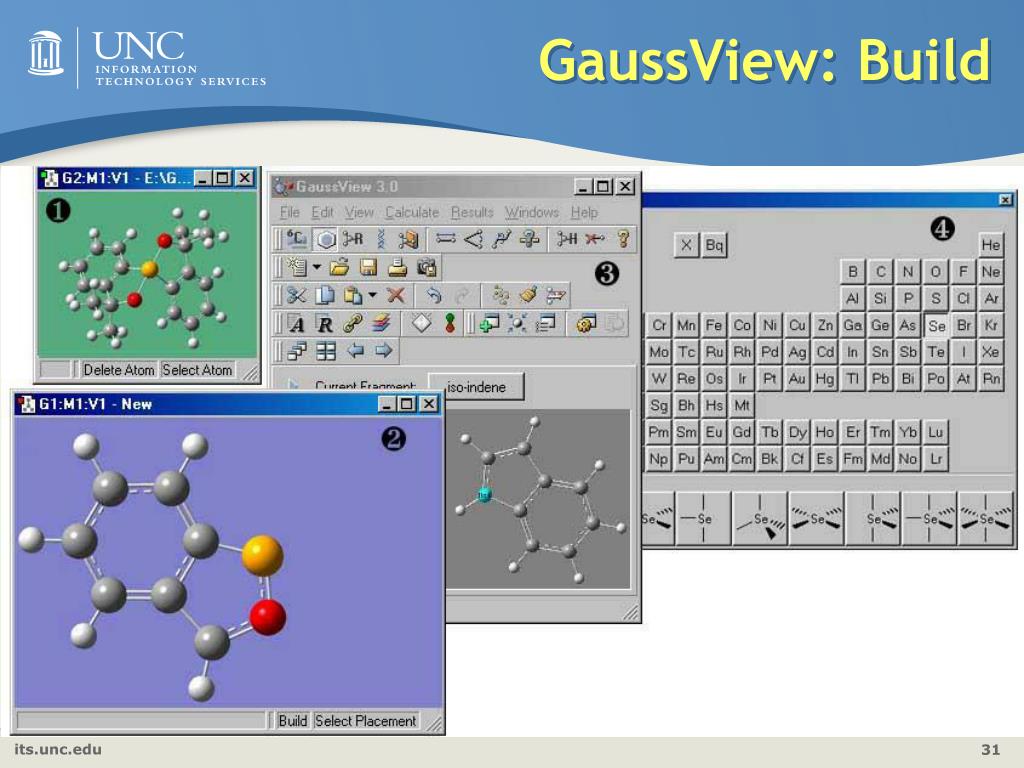Open the Edit menu in GaussView
Viewport: 1024px width, 768px height.
pos(323,213)
